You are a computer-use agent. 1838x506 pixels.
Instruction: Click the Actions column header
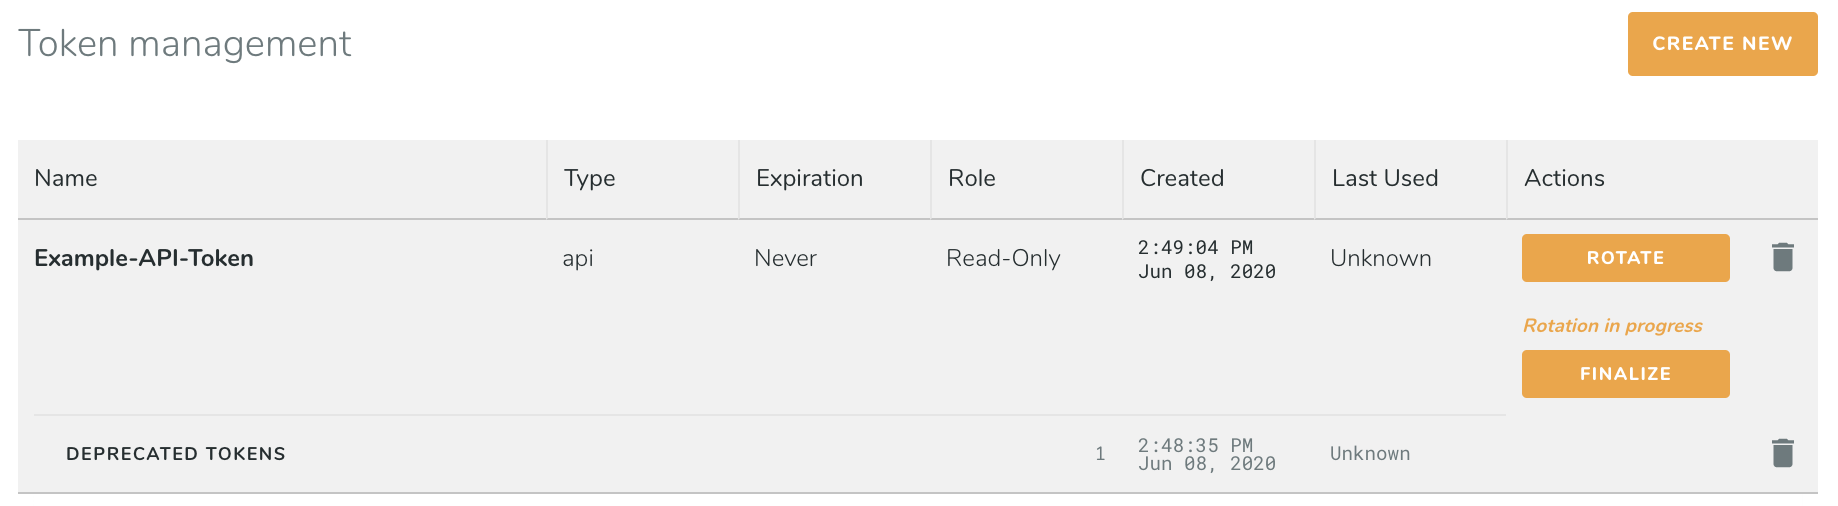tap(1564, 178)
